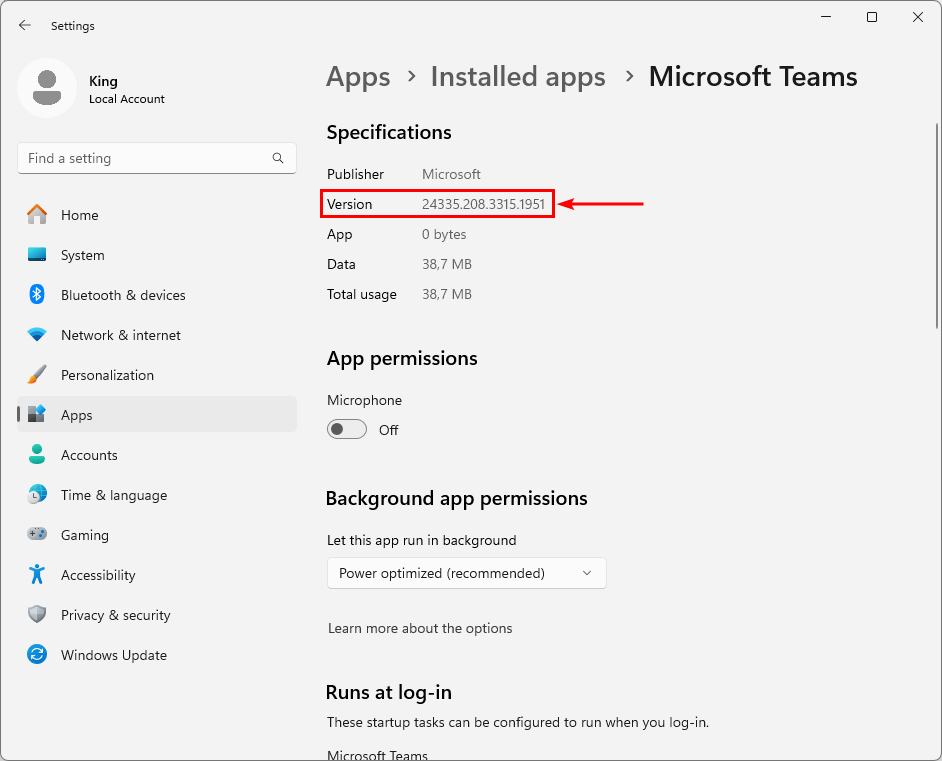This screenshot has width=942, height=761.
Task: Select the Network & internet Wi-Fi icon
Action: [x=37, y=335]
